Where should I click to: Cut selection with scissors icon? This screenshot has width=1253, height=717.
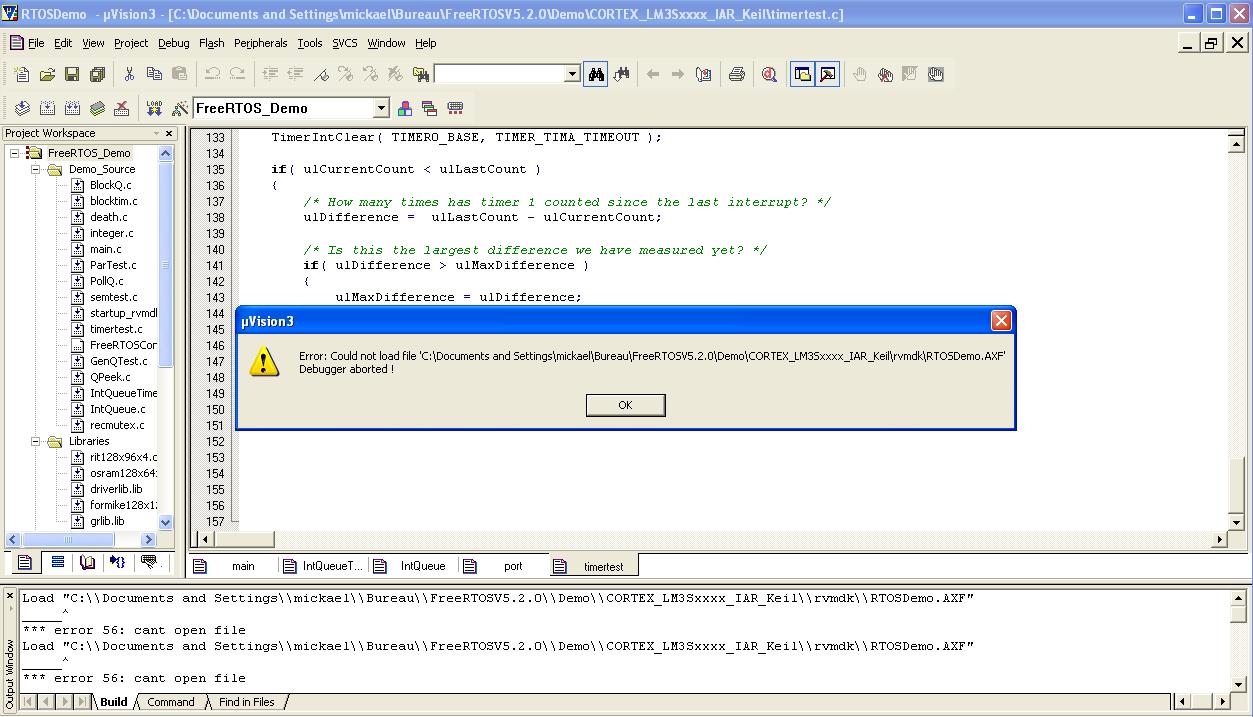(x=129, y=74)
